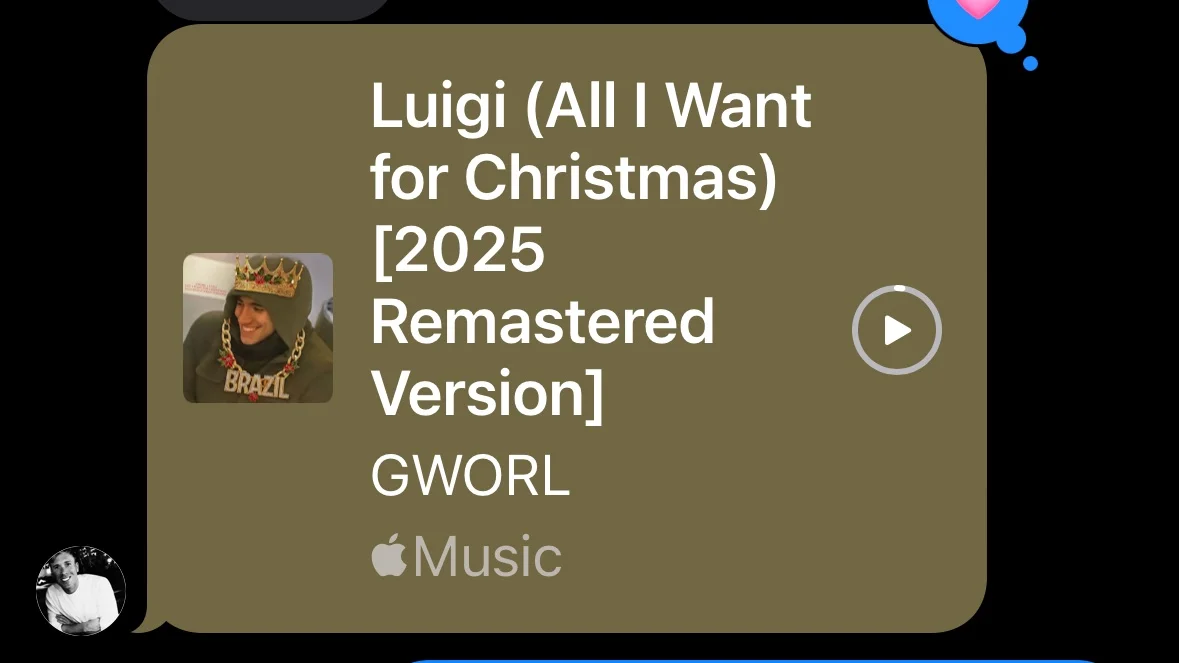Click the Apple logo icon
This screenshot has width=1179, height=663.
389,556
